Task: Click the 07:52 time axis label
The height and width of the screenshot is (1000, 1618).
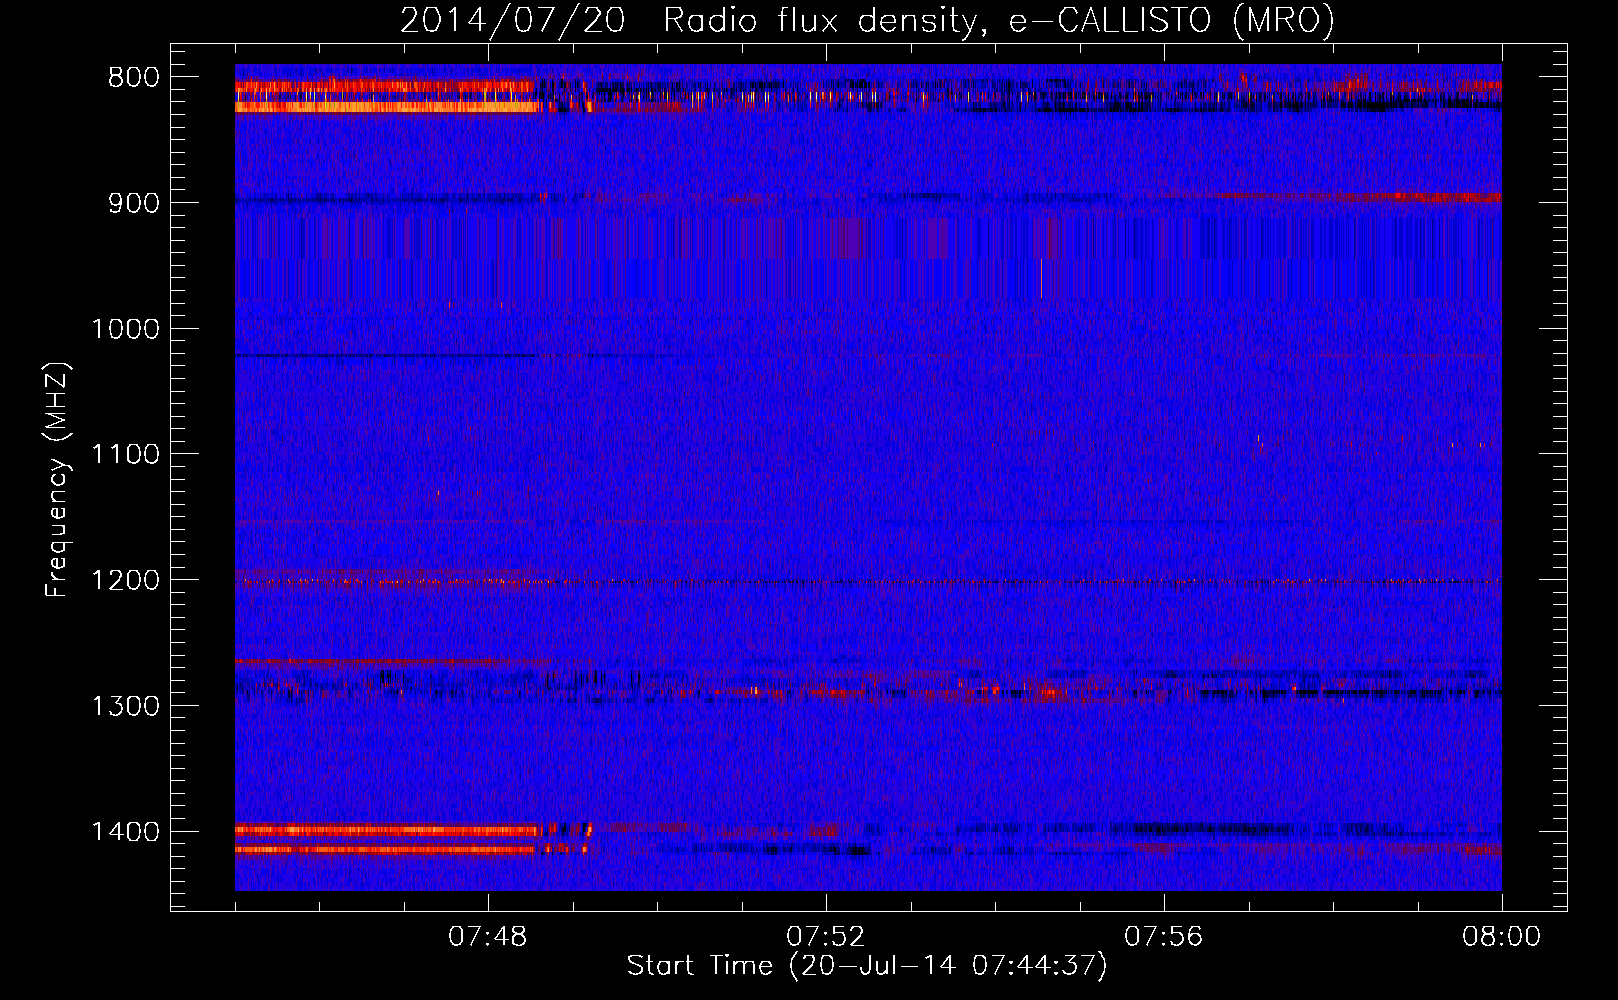Action: [826, 937]
